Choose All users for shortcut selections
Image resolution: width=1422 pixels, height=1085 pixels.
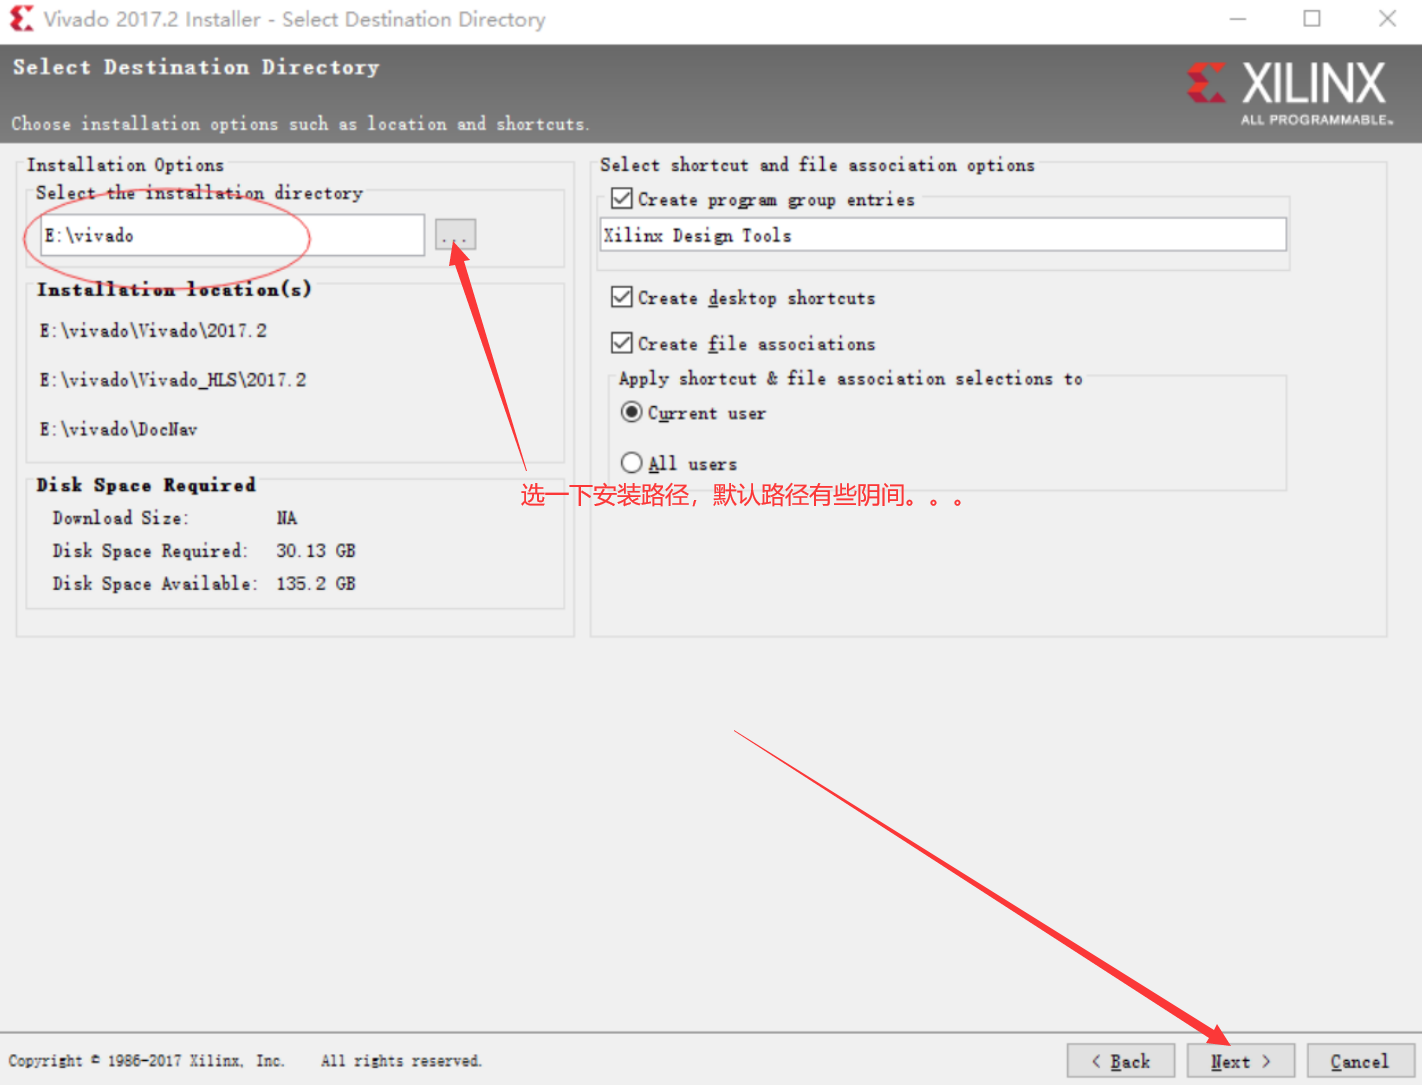point(632,463)
